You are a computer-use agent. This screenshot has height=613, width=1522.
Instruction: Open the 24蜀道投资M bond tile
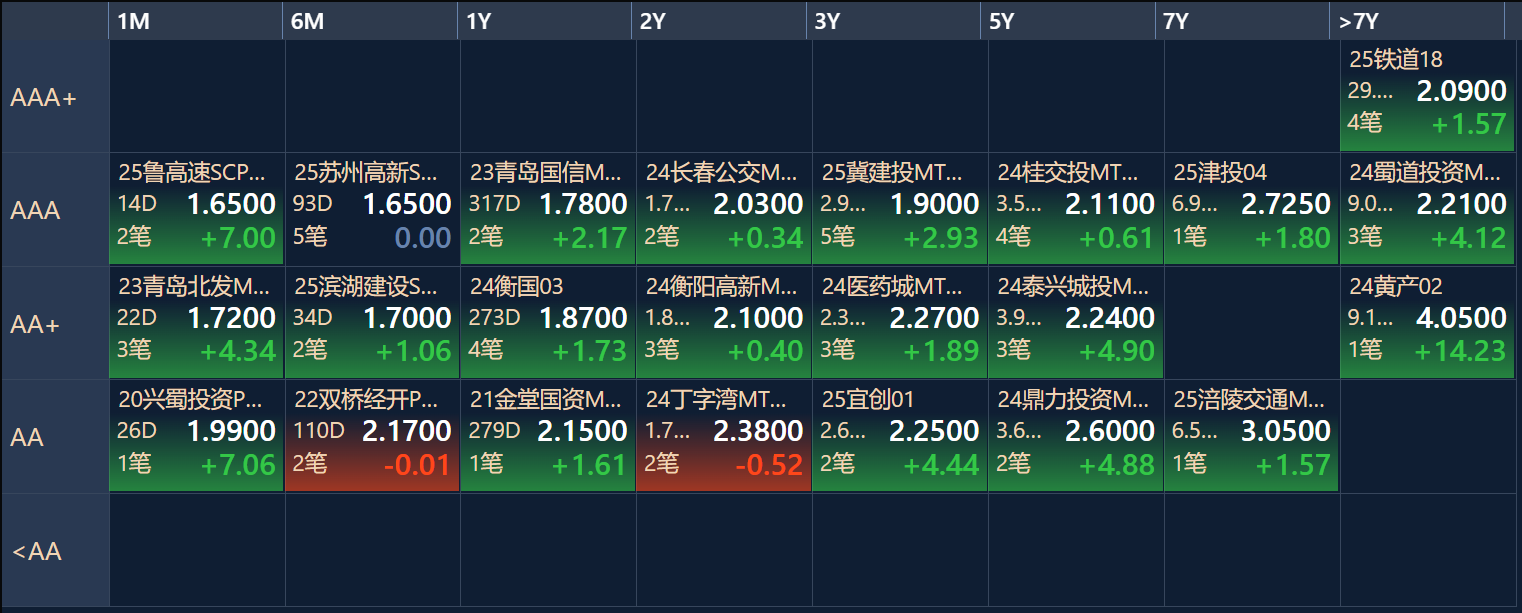click(1427, 209)
